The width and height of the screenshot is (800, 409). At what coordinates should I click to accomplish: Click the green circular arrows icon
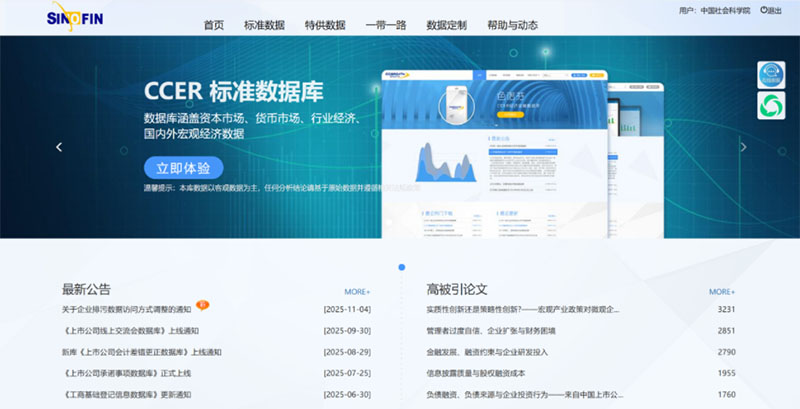[771, 105]
